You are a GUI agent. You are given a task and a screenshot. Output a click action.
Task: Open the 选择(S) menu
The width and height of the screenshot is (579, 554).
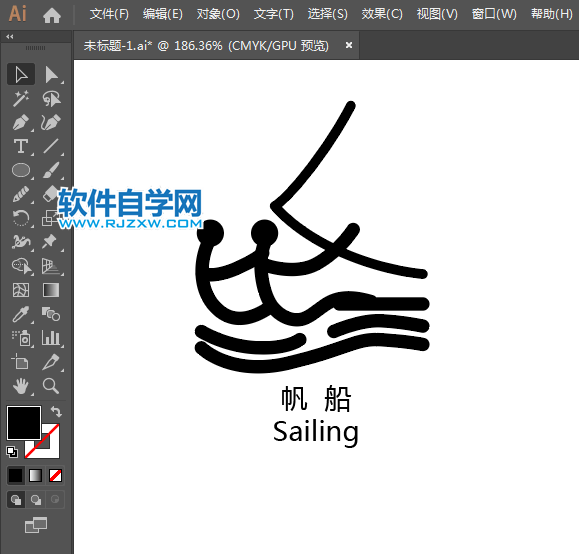pyautogui.click(x=328, y=14)
